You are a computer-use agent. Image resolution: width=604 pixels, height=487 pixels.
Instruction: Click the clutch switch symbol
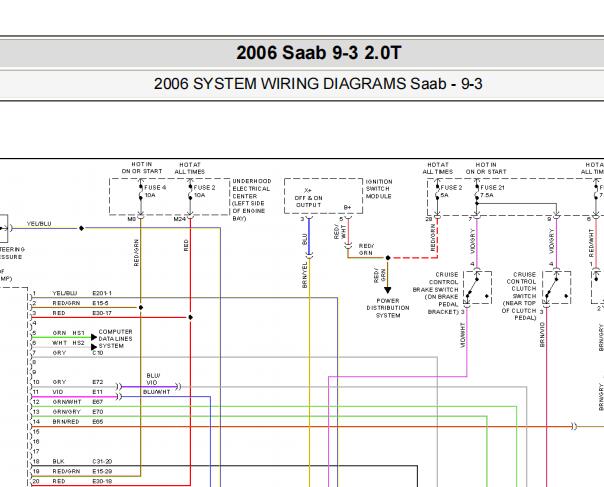(557, 287)
